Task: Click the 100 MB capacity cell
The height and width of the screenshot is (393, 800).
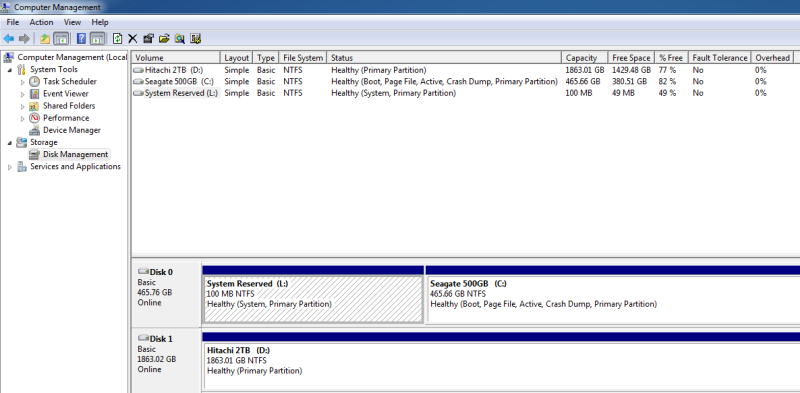Action: (x=579, y=93)
